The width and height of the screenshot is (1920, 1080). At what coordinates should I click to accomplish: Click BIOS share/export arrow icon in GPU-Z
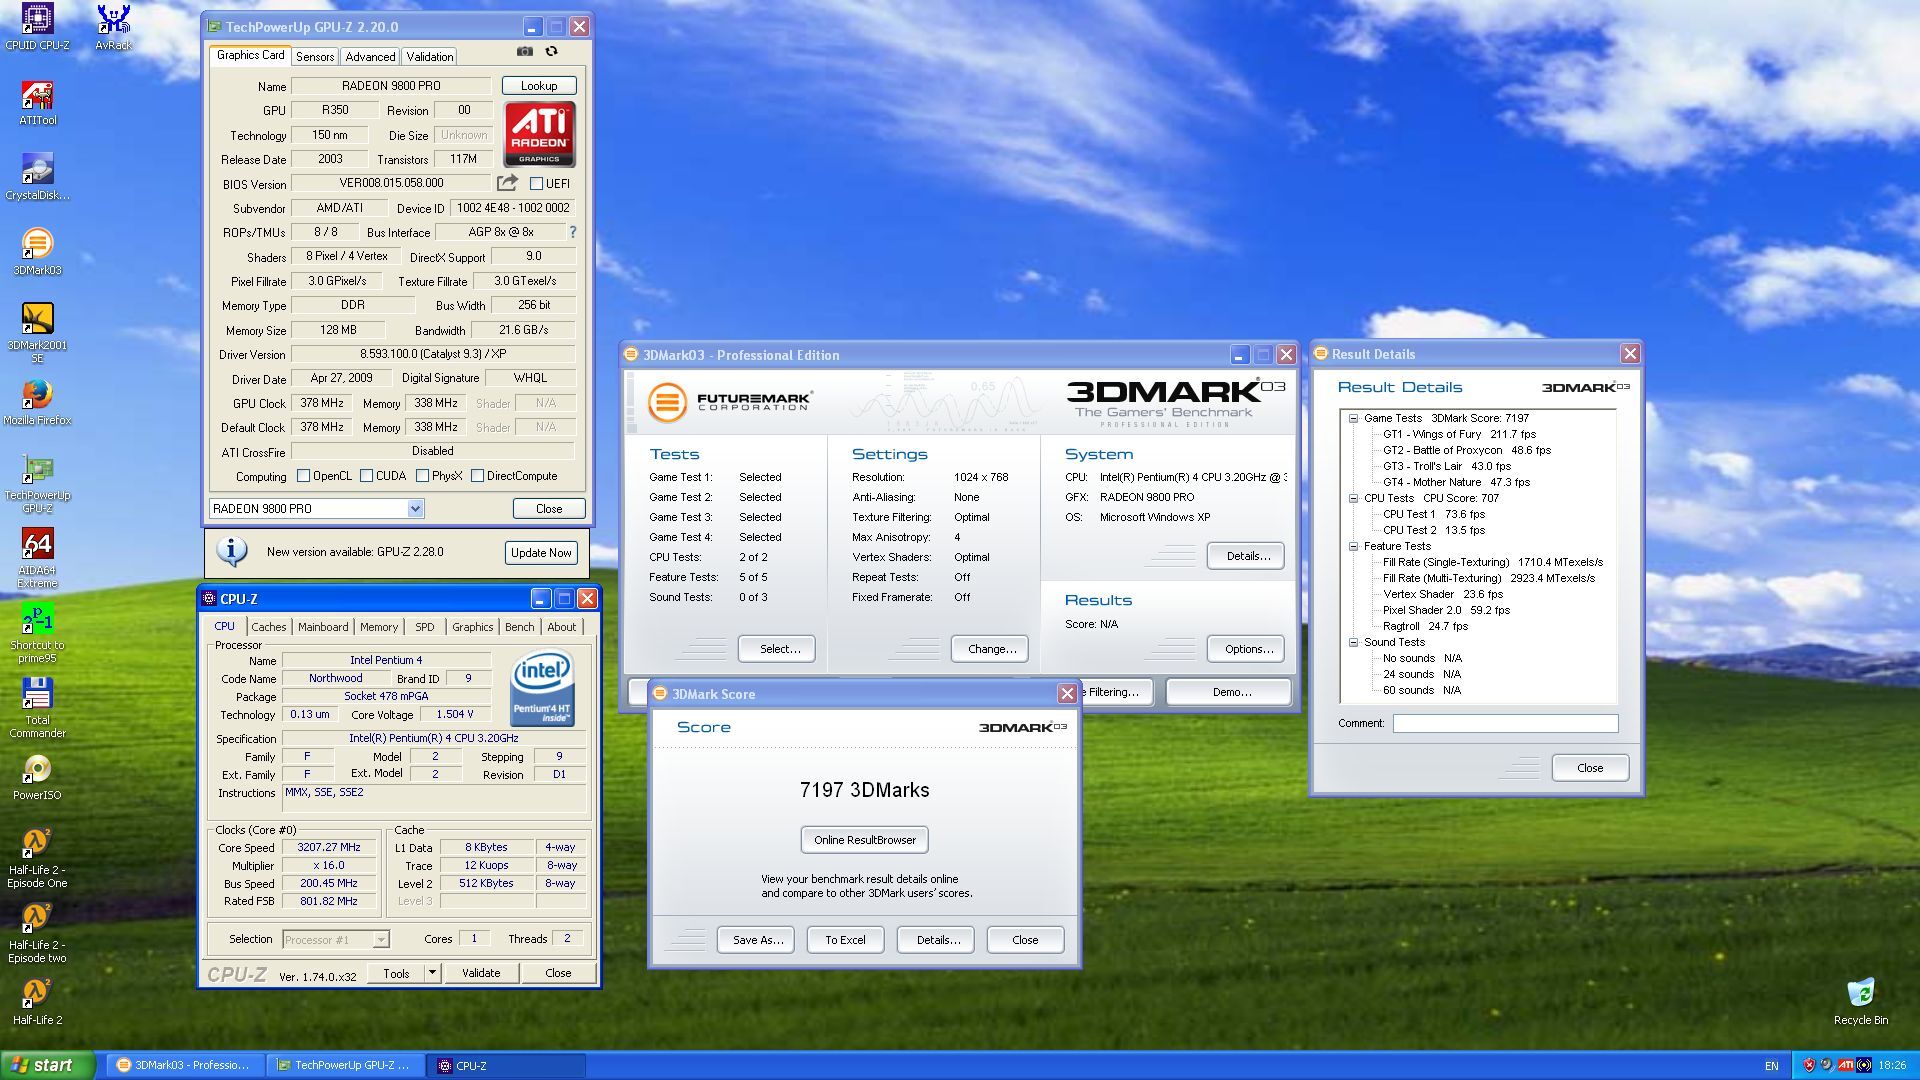(507, 183)
